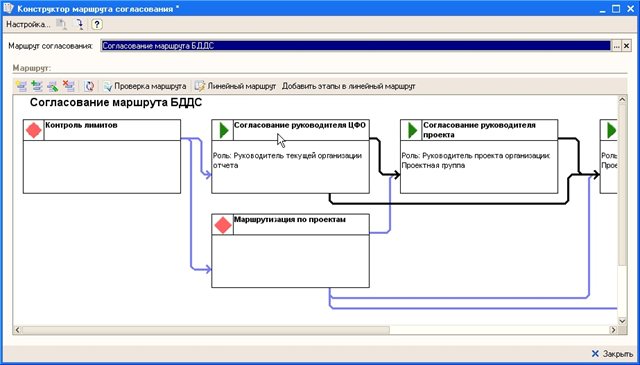Click the left arrow of the horizontal scrollbar
Image resolution: width=640 pixels, height=365 pixels.
coord(18,329)
